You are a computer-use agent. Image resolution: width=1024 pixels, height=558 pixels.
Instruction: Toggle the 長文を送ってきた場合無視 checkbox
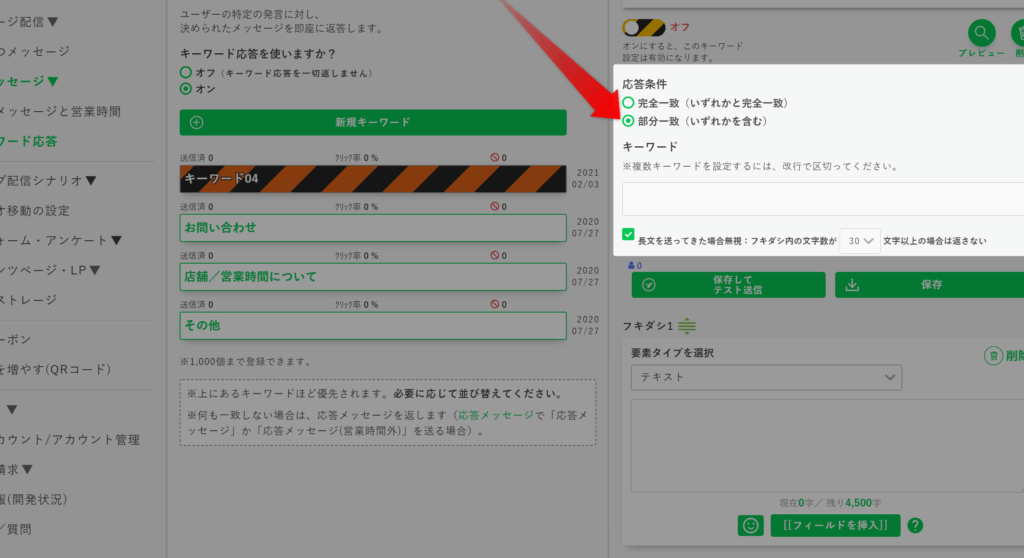[628, 234]
